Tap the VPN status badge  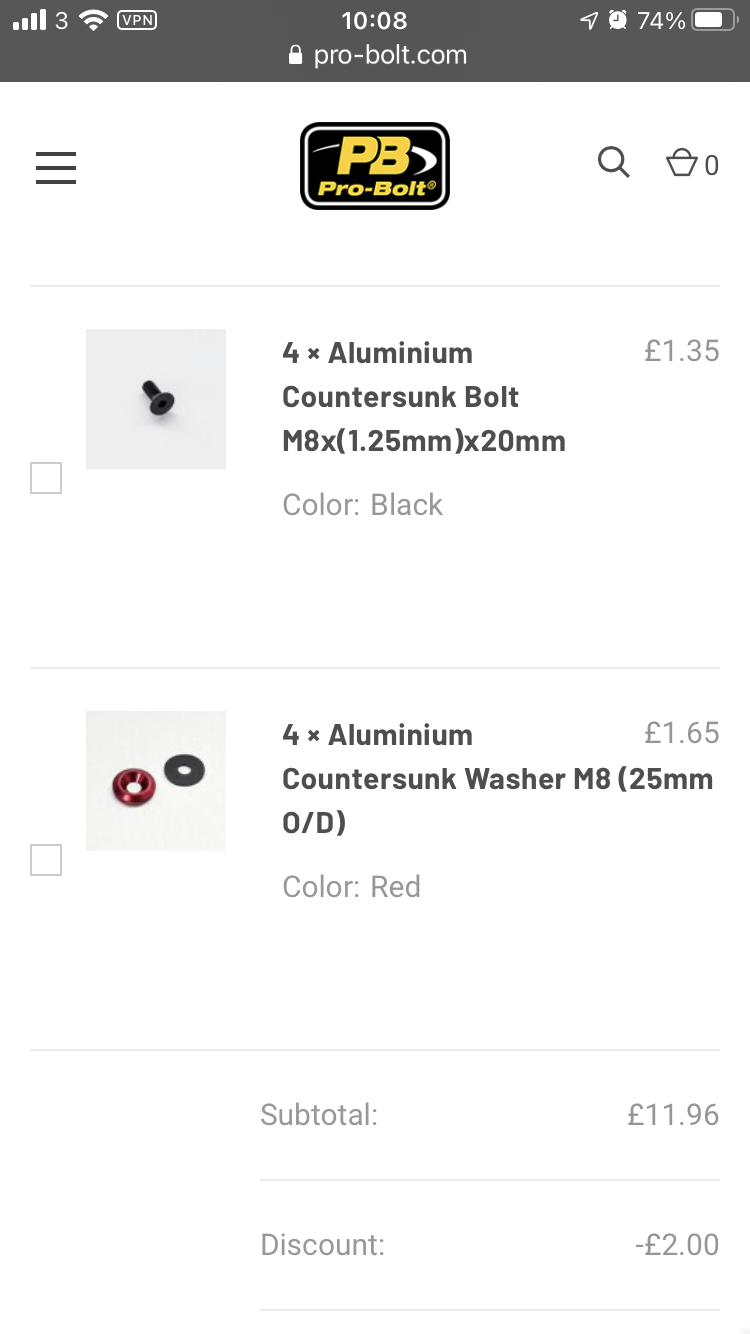click(137, 20)
